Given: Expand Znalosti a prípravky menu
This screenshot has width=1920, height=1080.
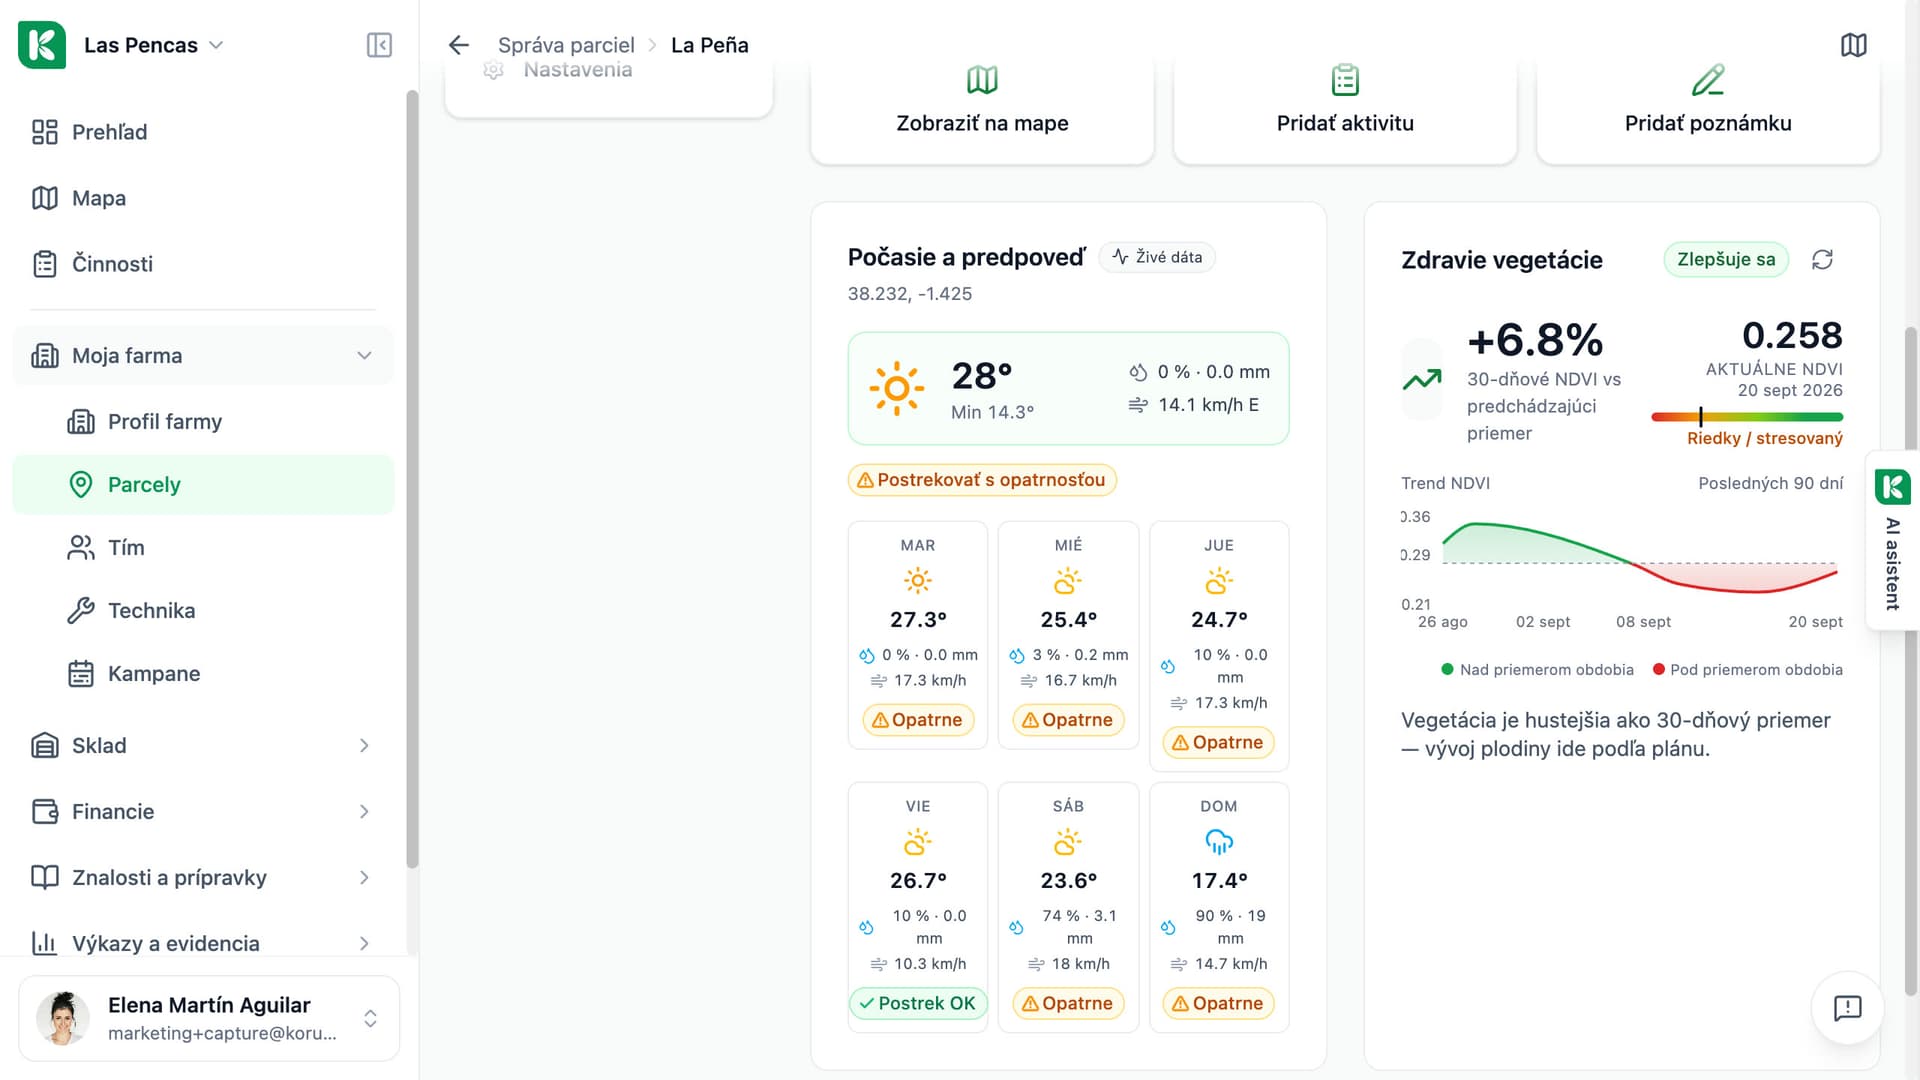Looking at the screenshot, I should [x=203, y=878].
